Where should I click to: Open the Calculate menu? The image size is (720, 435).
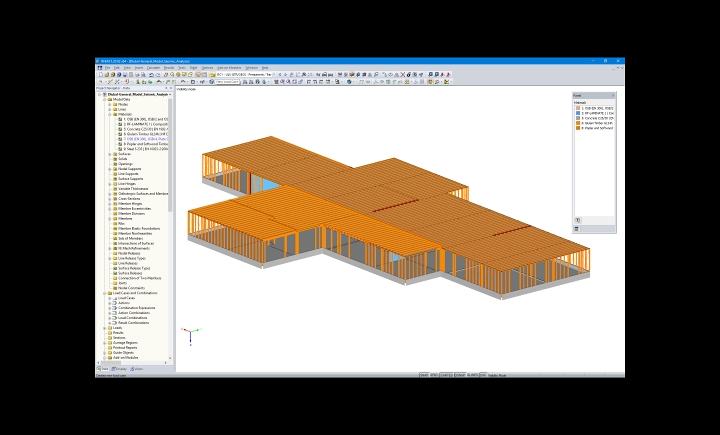(x=153, y=68)
